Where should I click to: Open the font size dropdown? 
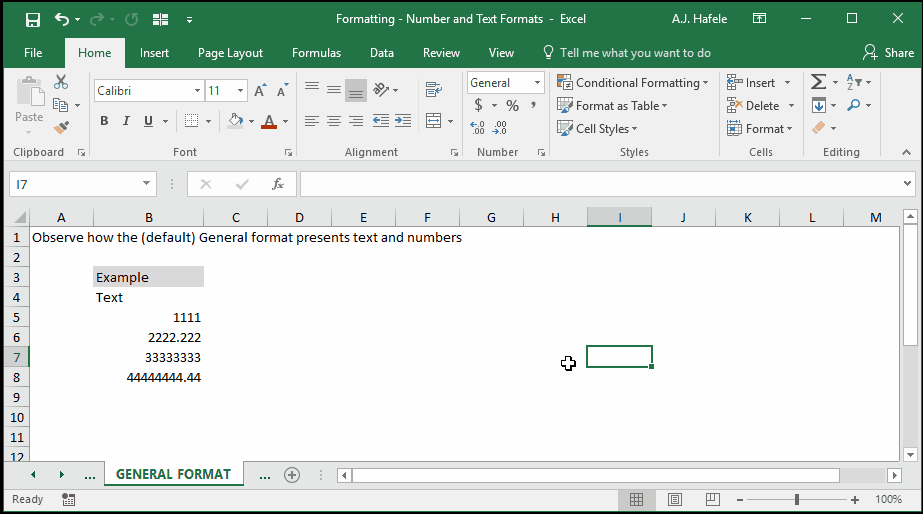pyautogui.click(x=240, y=91)
